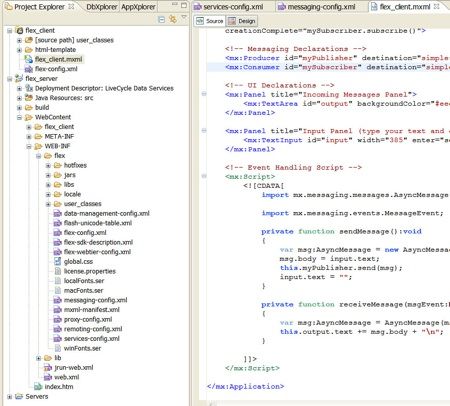Switch to Source view mode
Screen dimensions: 450x406
click(209, 21)
